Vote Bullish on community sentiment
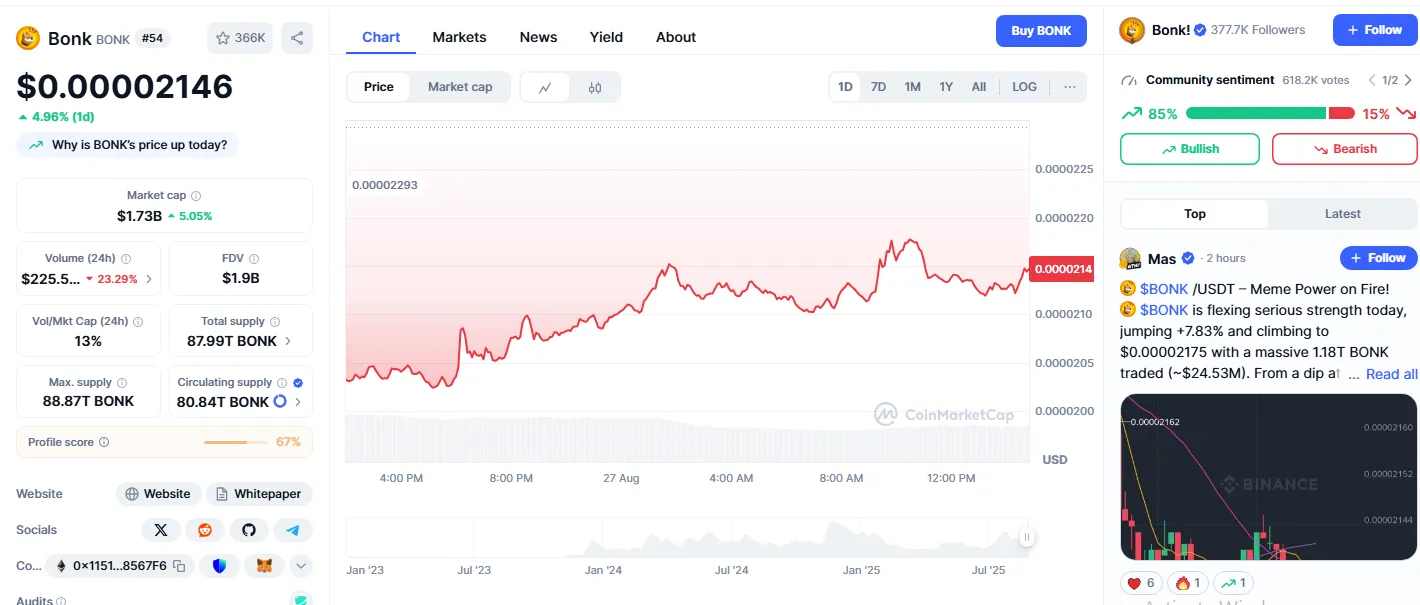 click(1189, 149)
